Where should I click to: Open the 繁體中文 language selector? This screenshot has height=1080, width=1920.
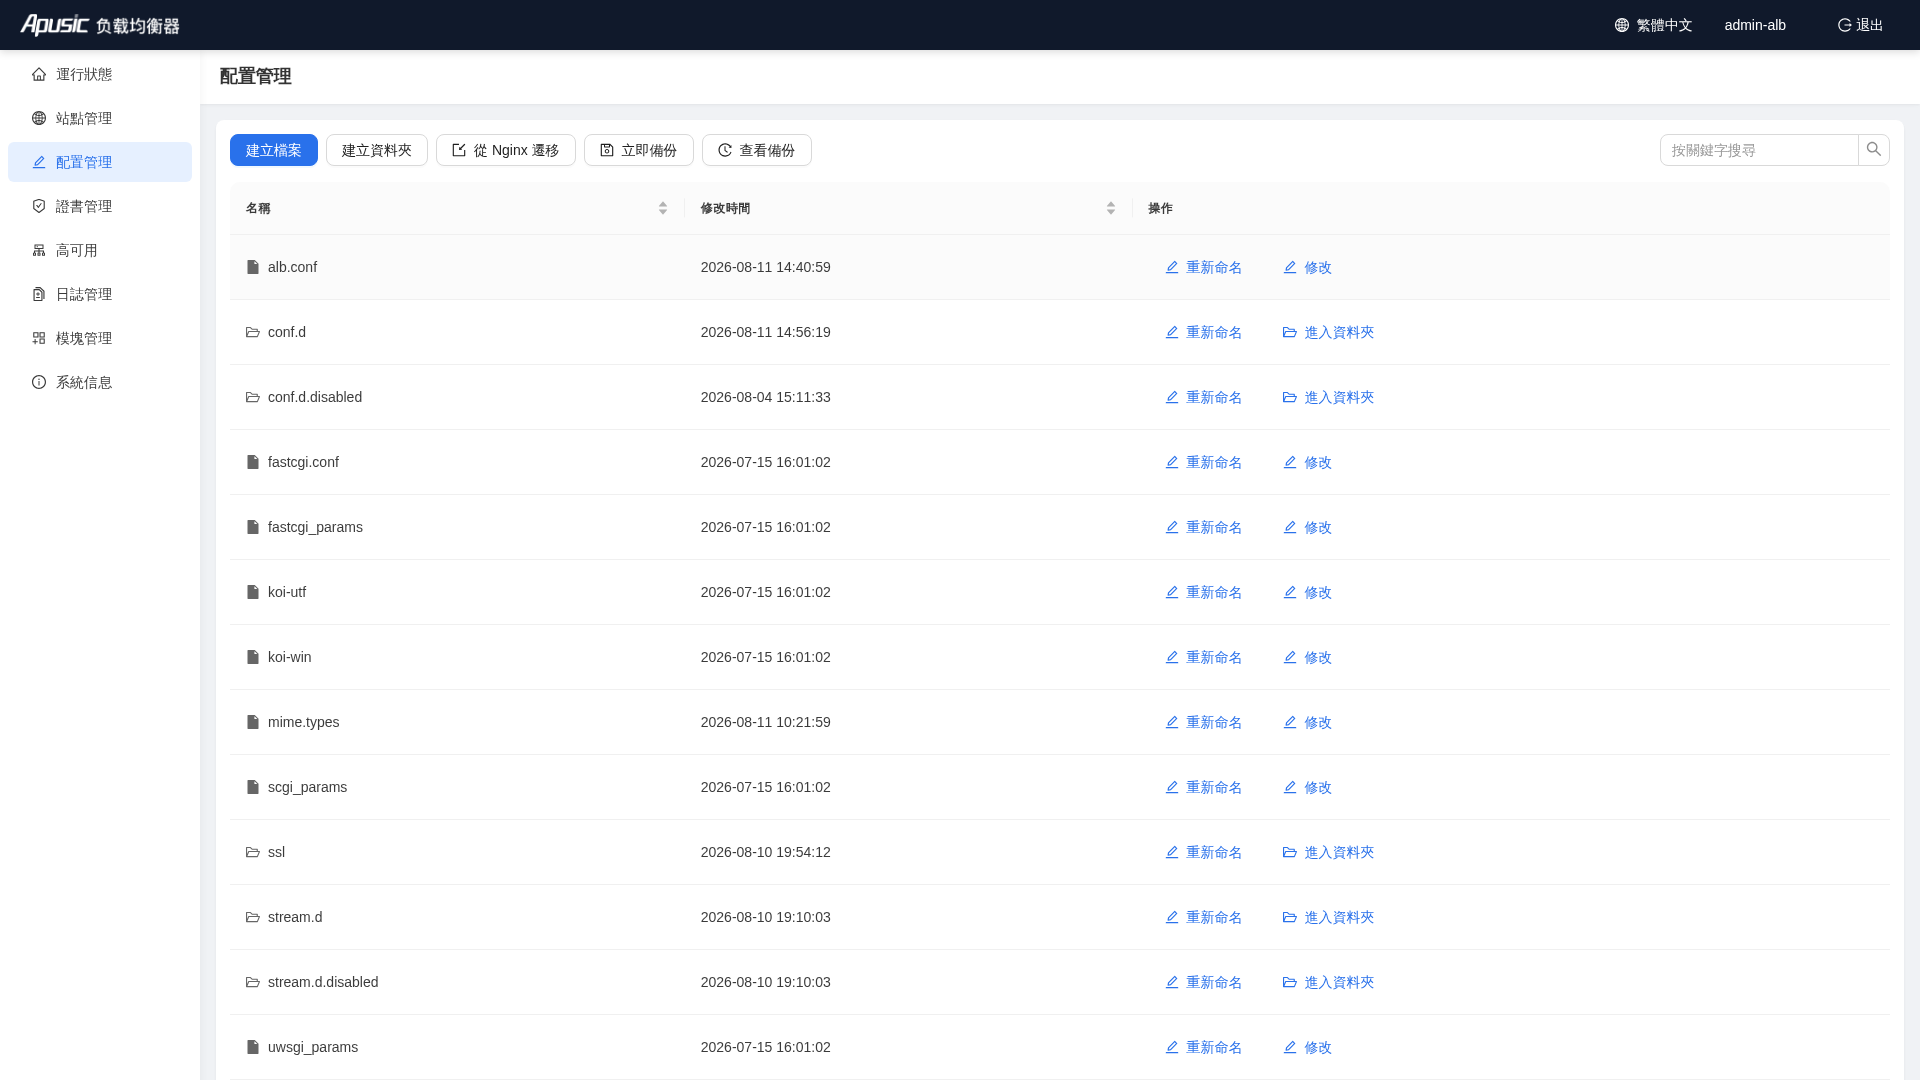tap(1653, 25)
